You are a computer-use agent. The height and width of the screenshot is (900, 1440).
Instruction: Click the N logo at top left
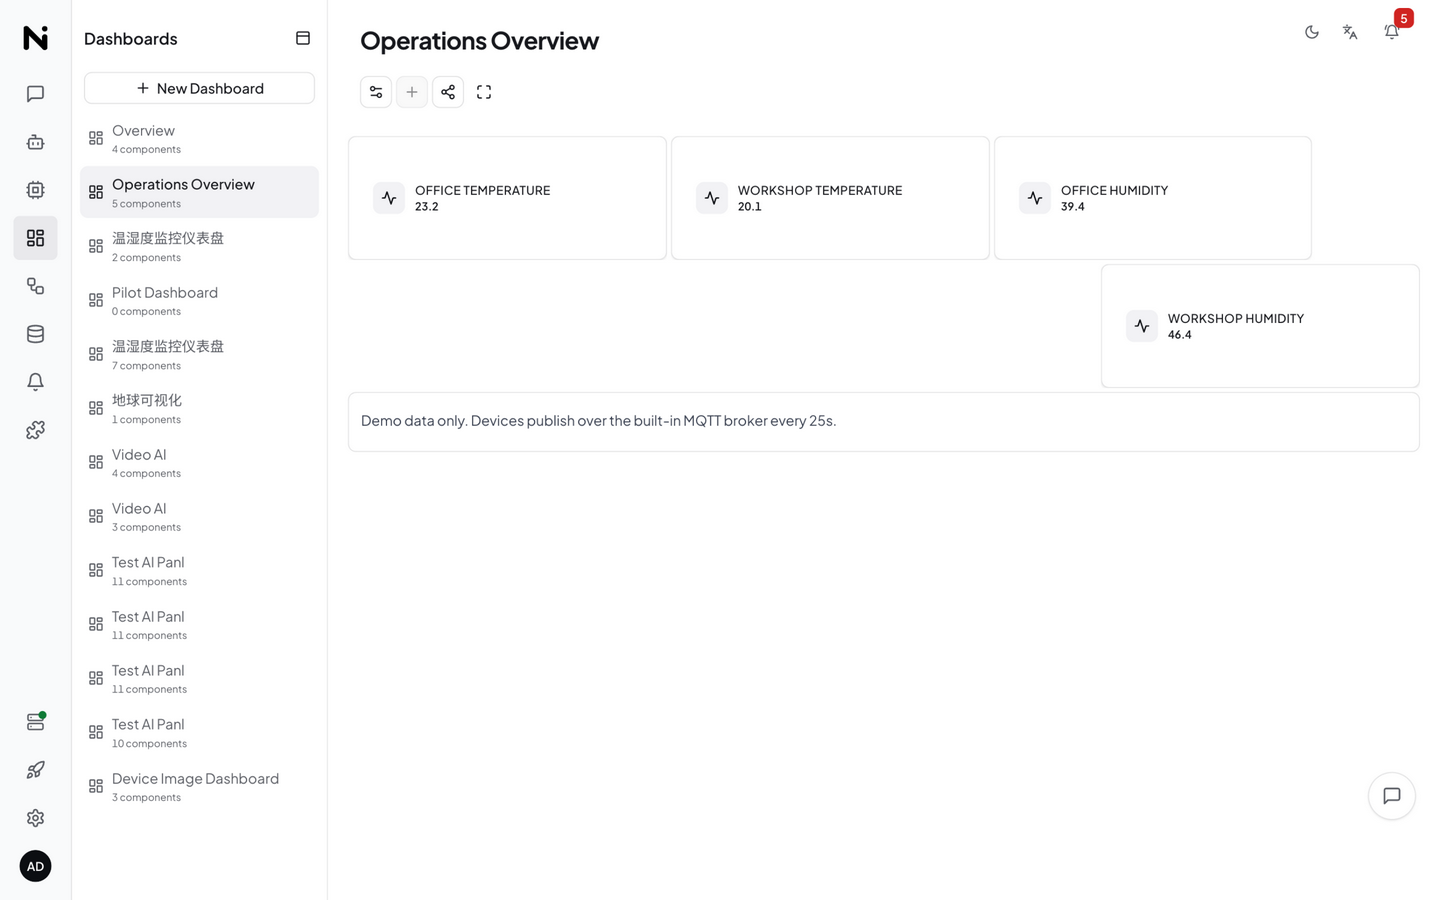point(35,38)
